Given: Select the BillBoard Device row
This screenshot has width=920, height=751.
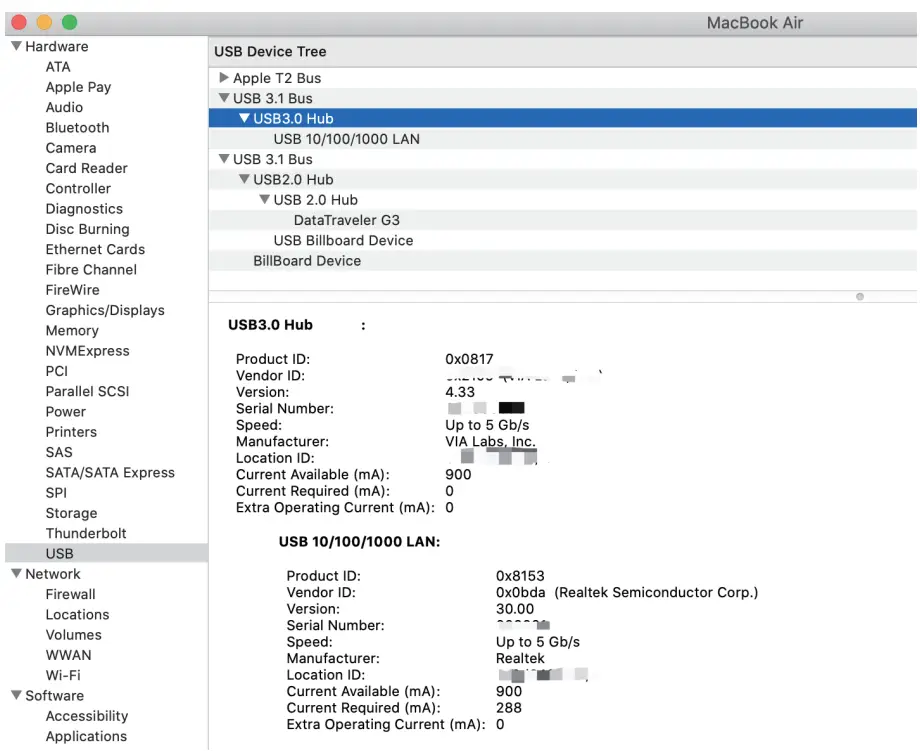Looking at the screenshot, I should (307, 261).
